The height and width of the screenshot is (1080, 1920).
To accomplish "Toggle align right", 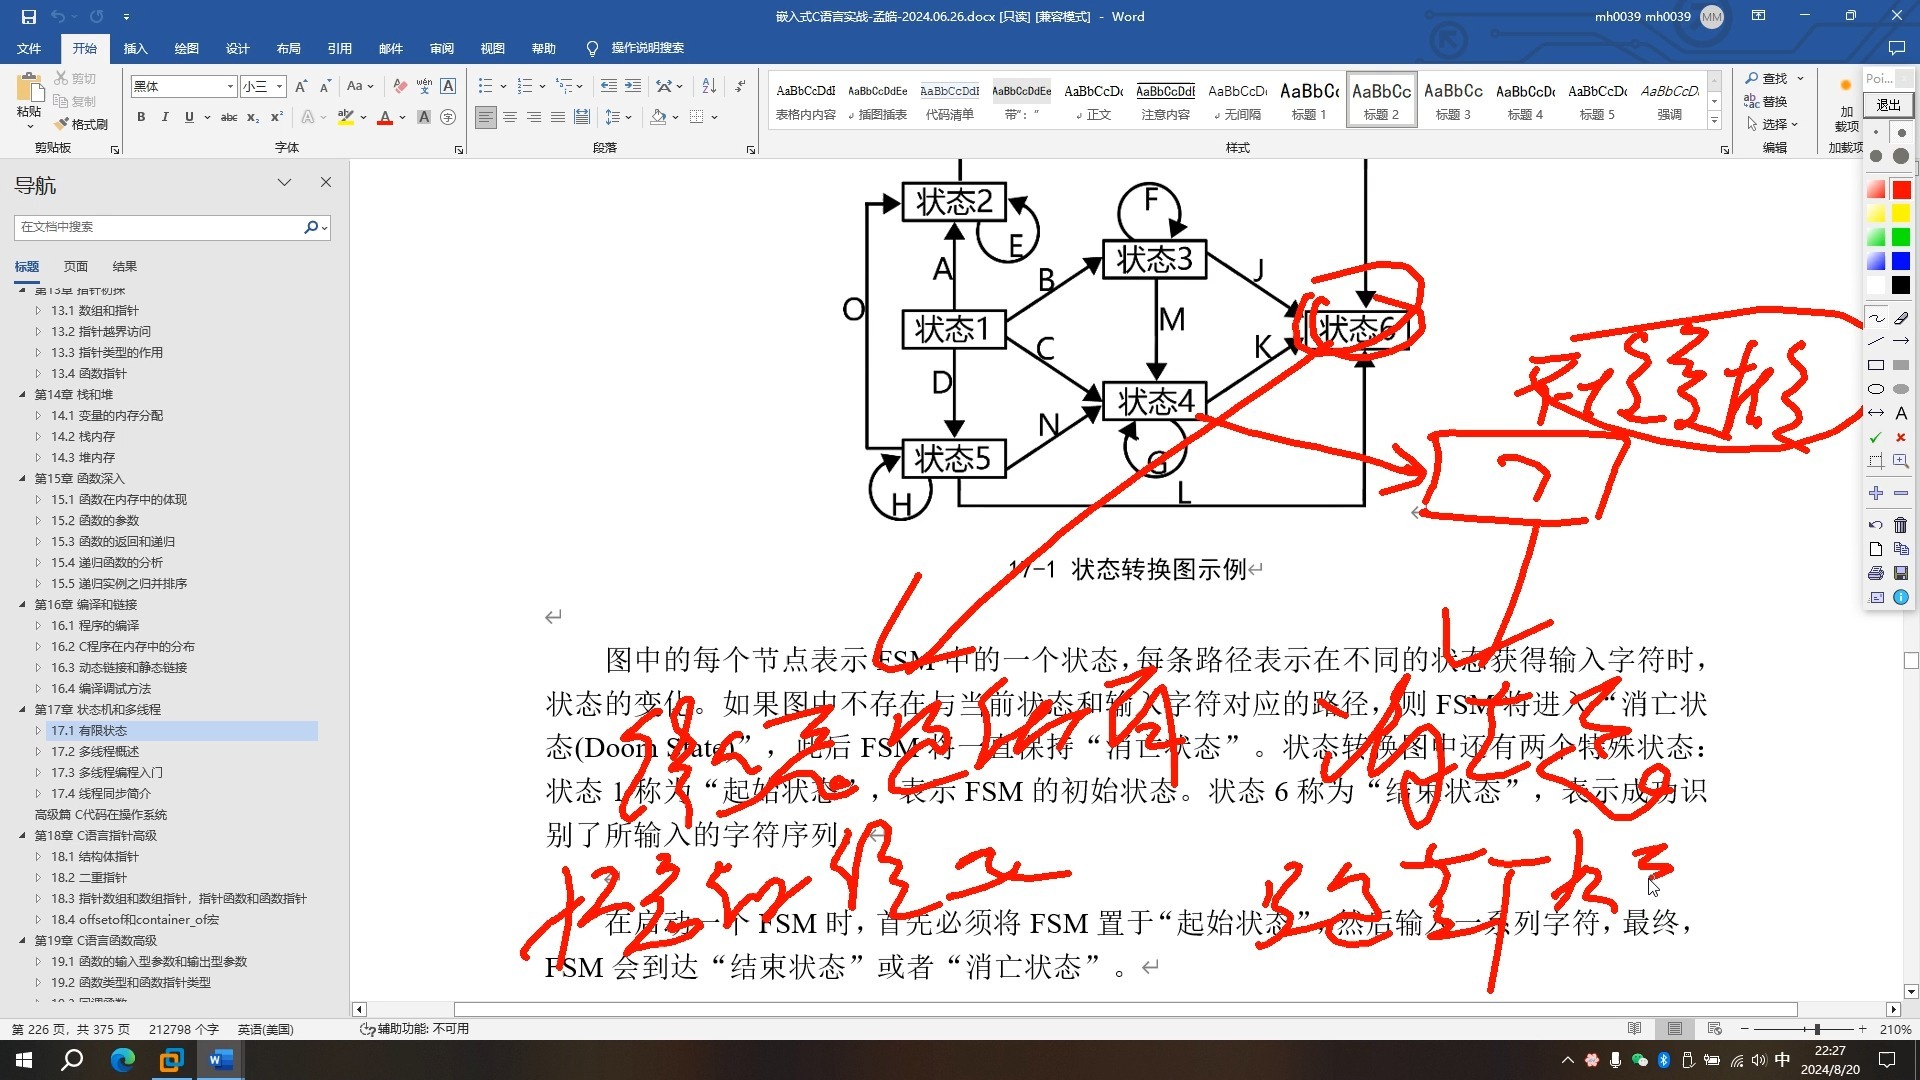I will [534, 118].
